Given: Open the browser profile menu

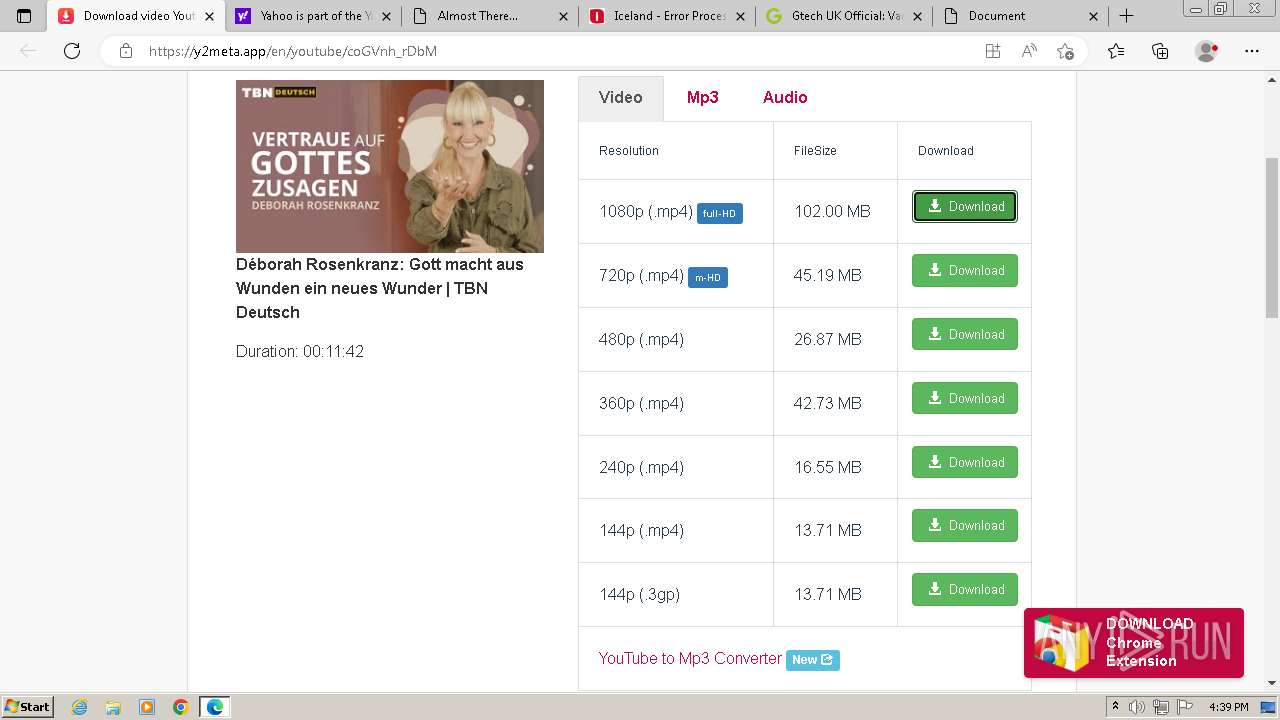Looking at the screenshot, I should coord(1207,51).
